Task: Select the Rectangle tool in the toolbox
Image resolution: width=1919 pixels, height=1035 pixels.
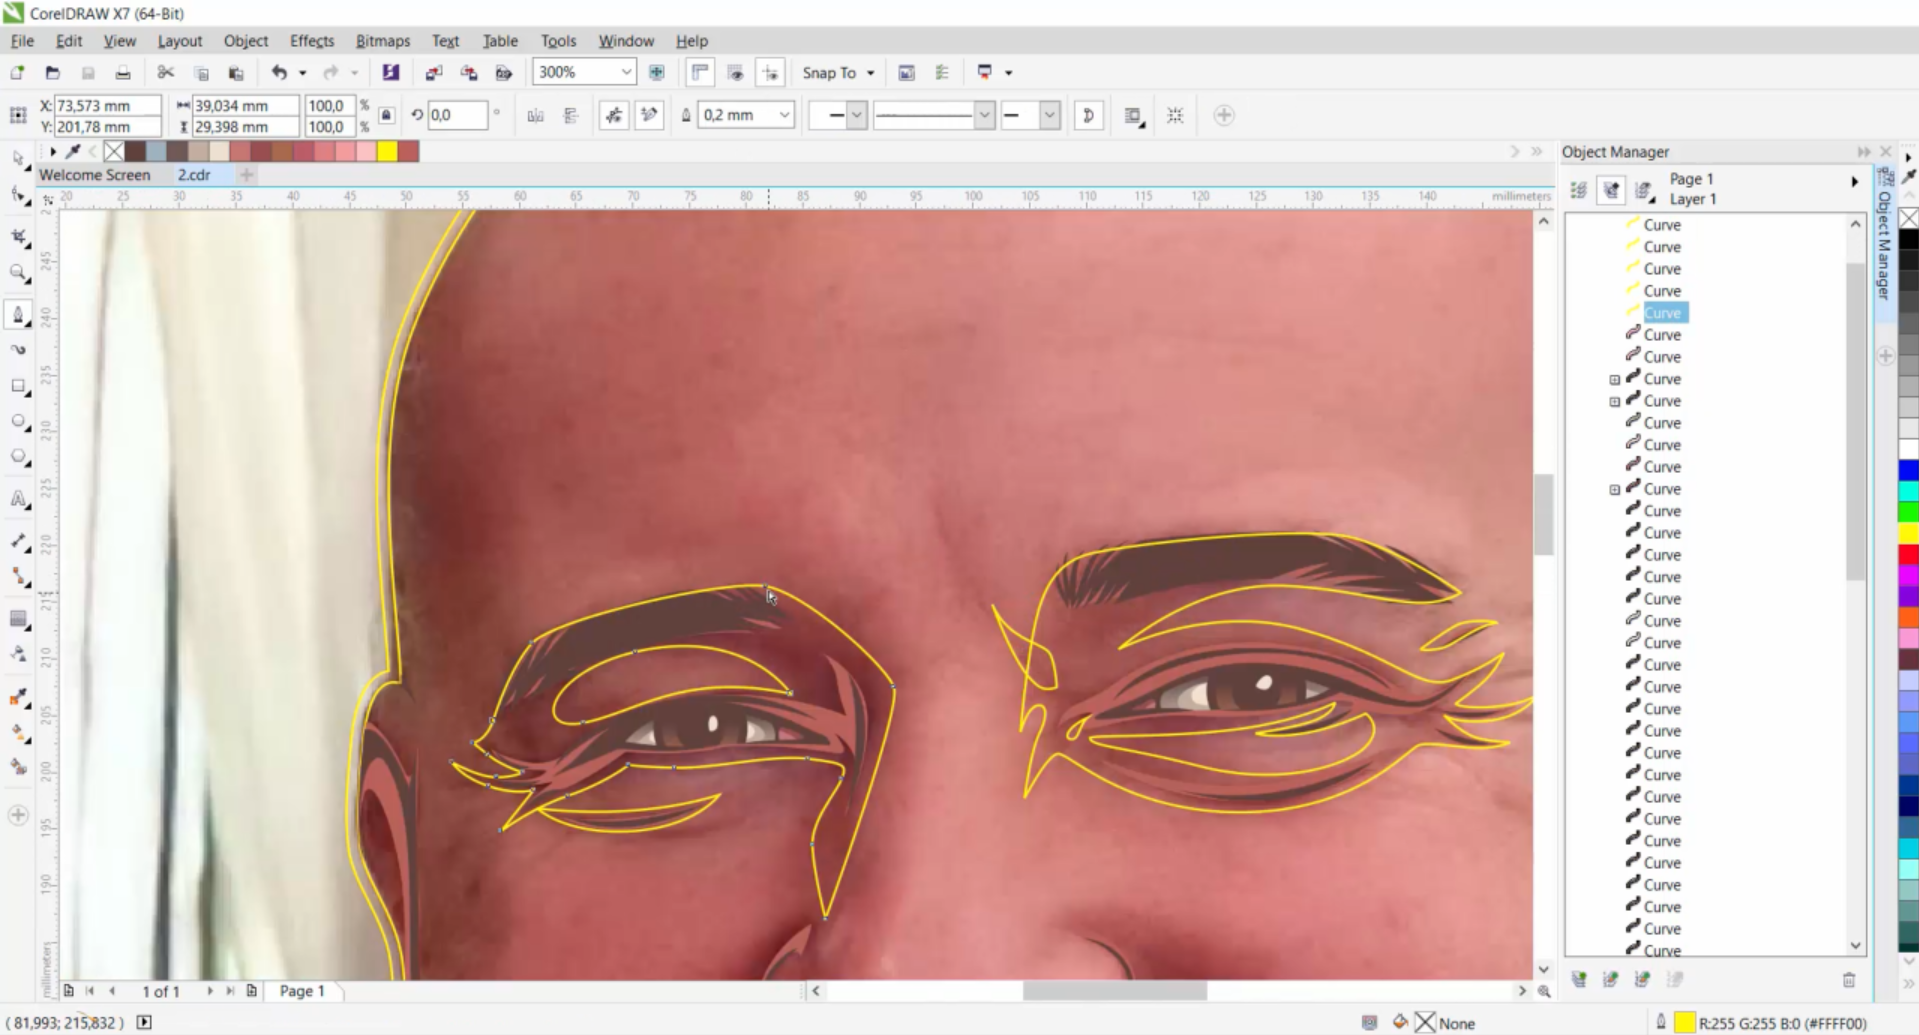Action: tap(18, 386)
